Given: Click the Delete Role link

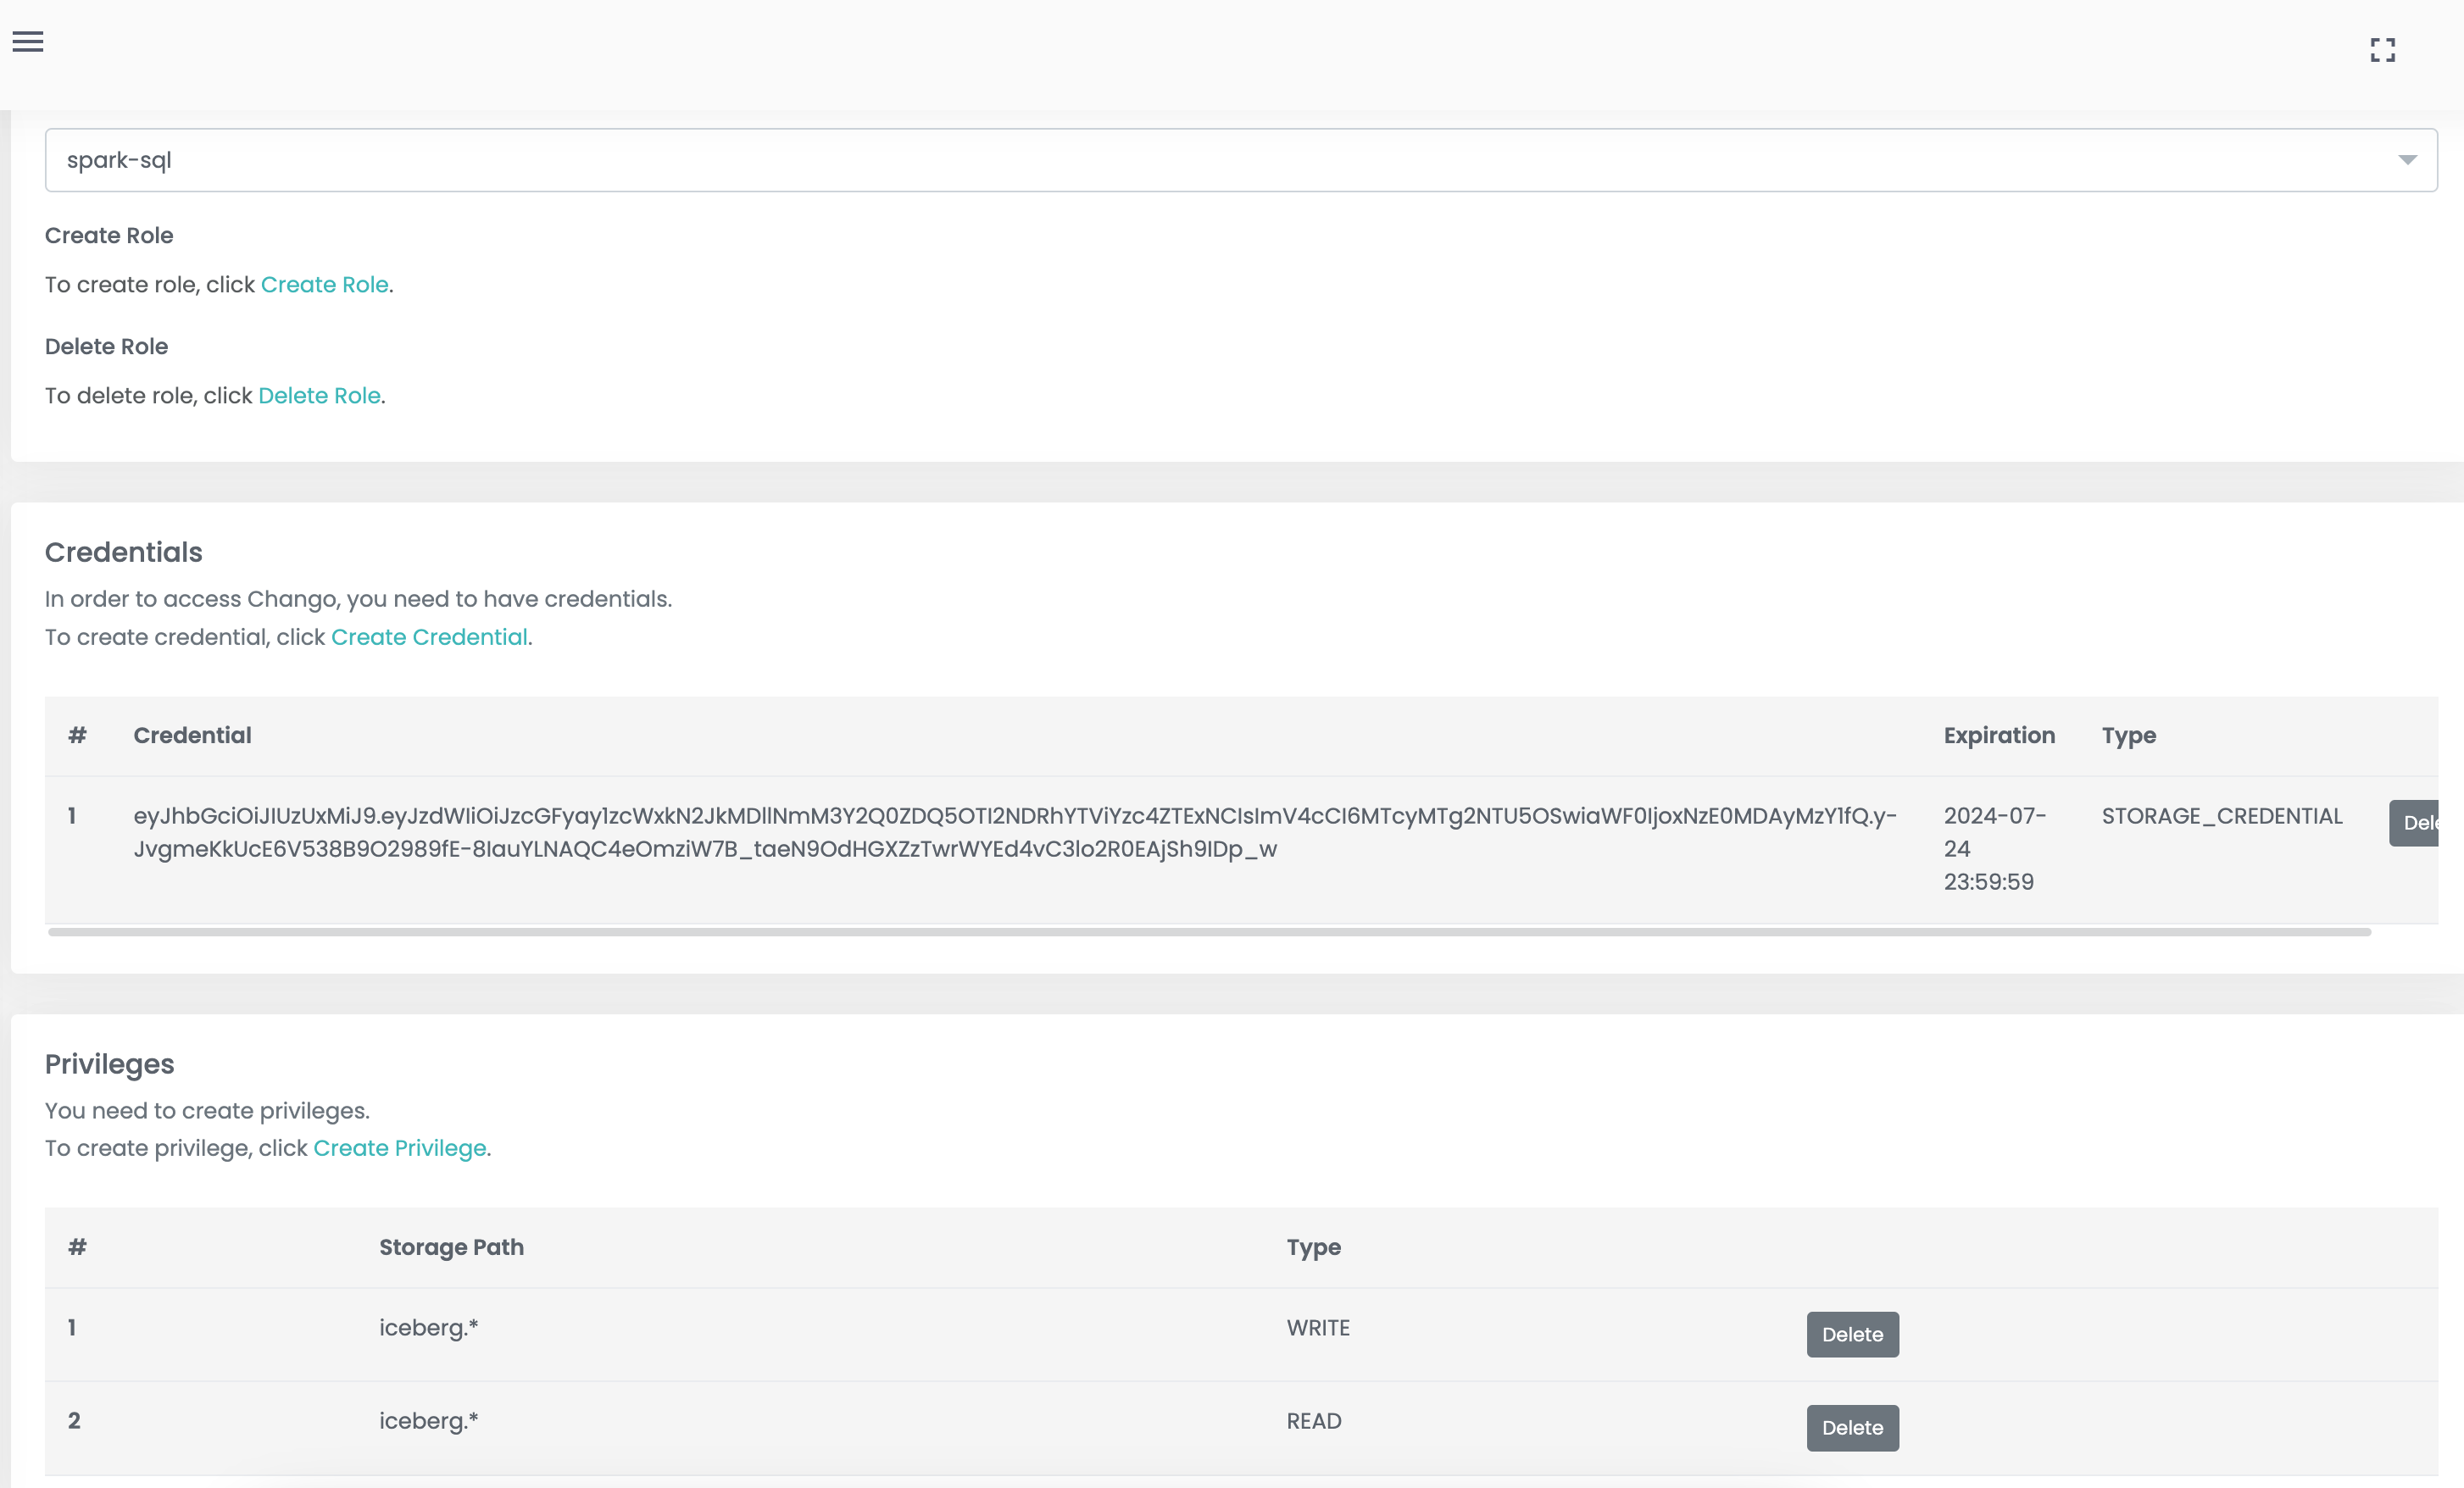Looking at the screenshot, I should click(x=319, y=396).
